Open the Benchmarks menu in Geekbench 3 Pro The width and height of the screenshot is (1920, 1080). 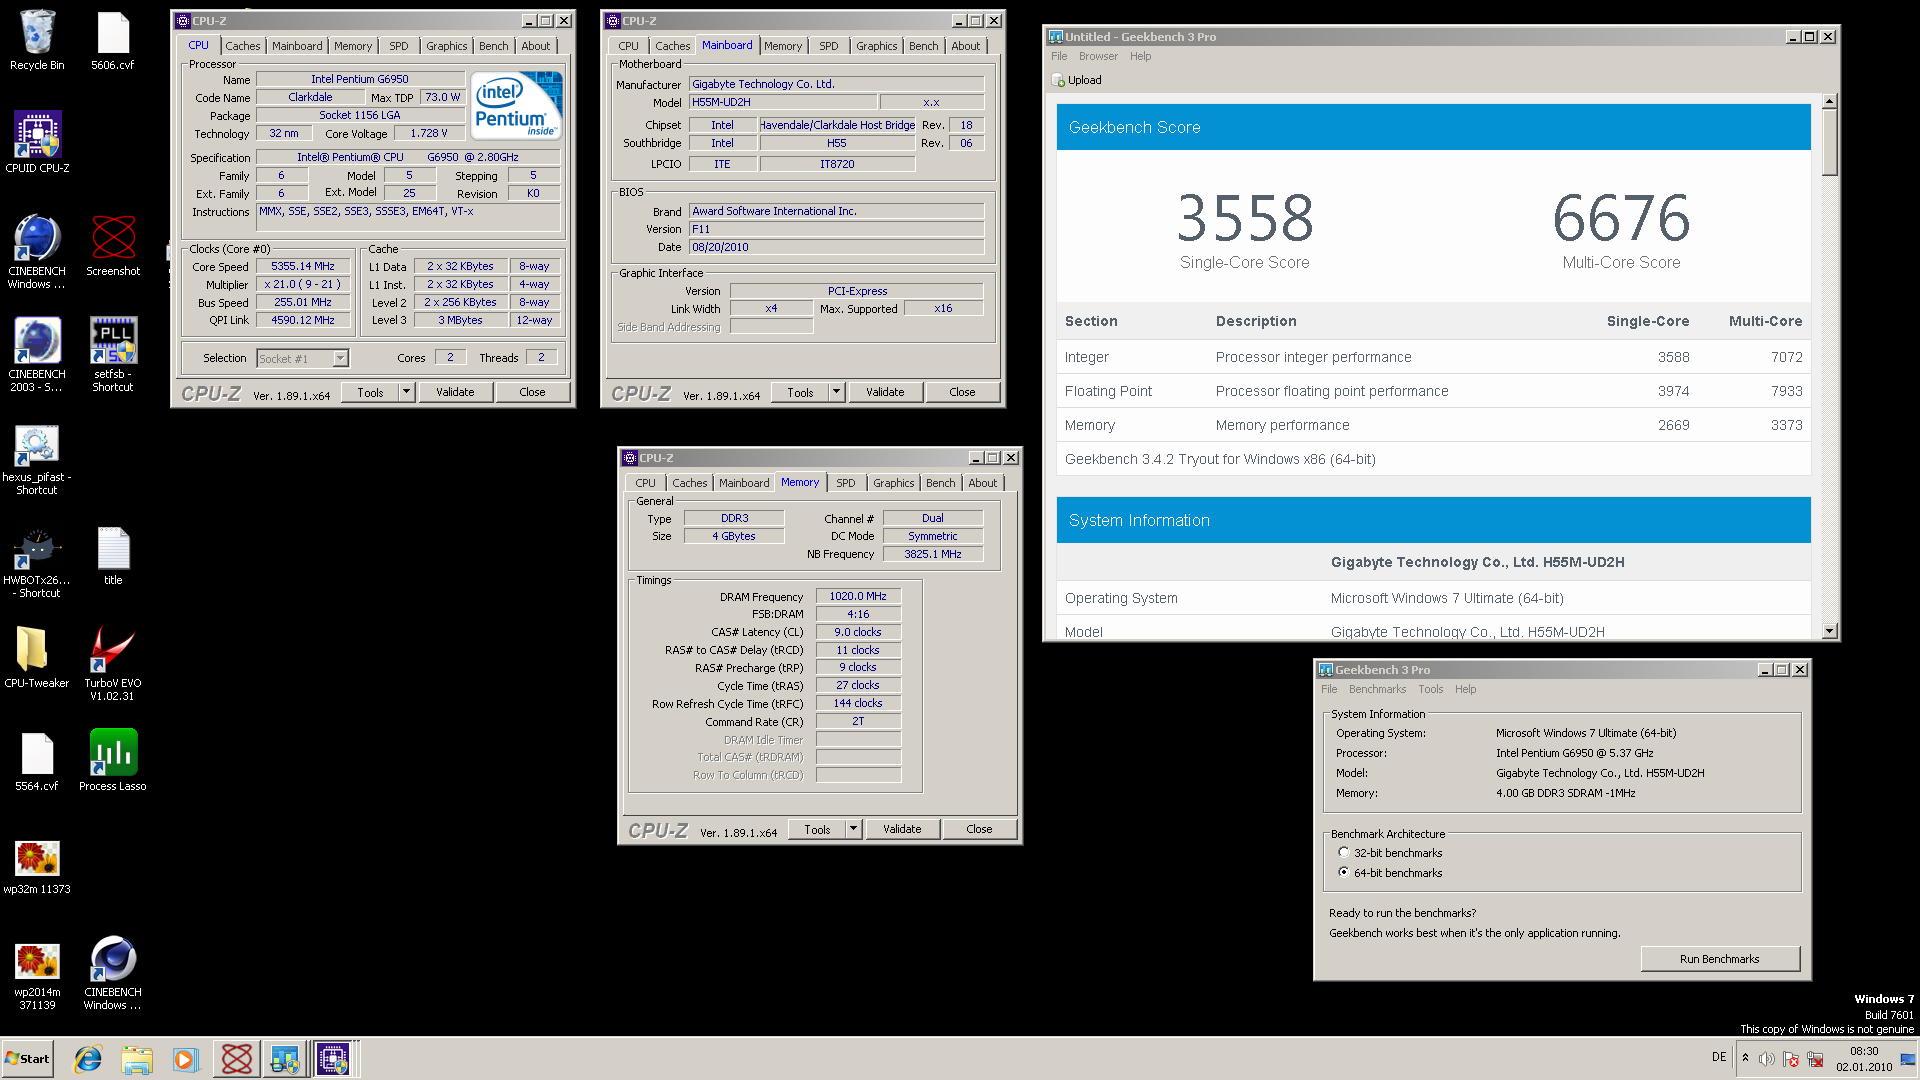point(1377,689)
